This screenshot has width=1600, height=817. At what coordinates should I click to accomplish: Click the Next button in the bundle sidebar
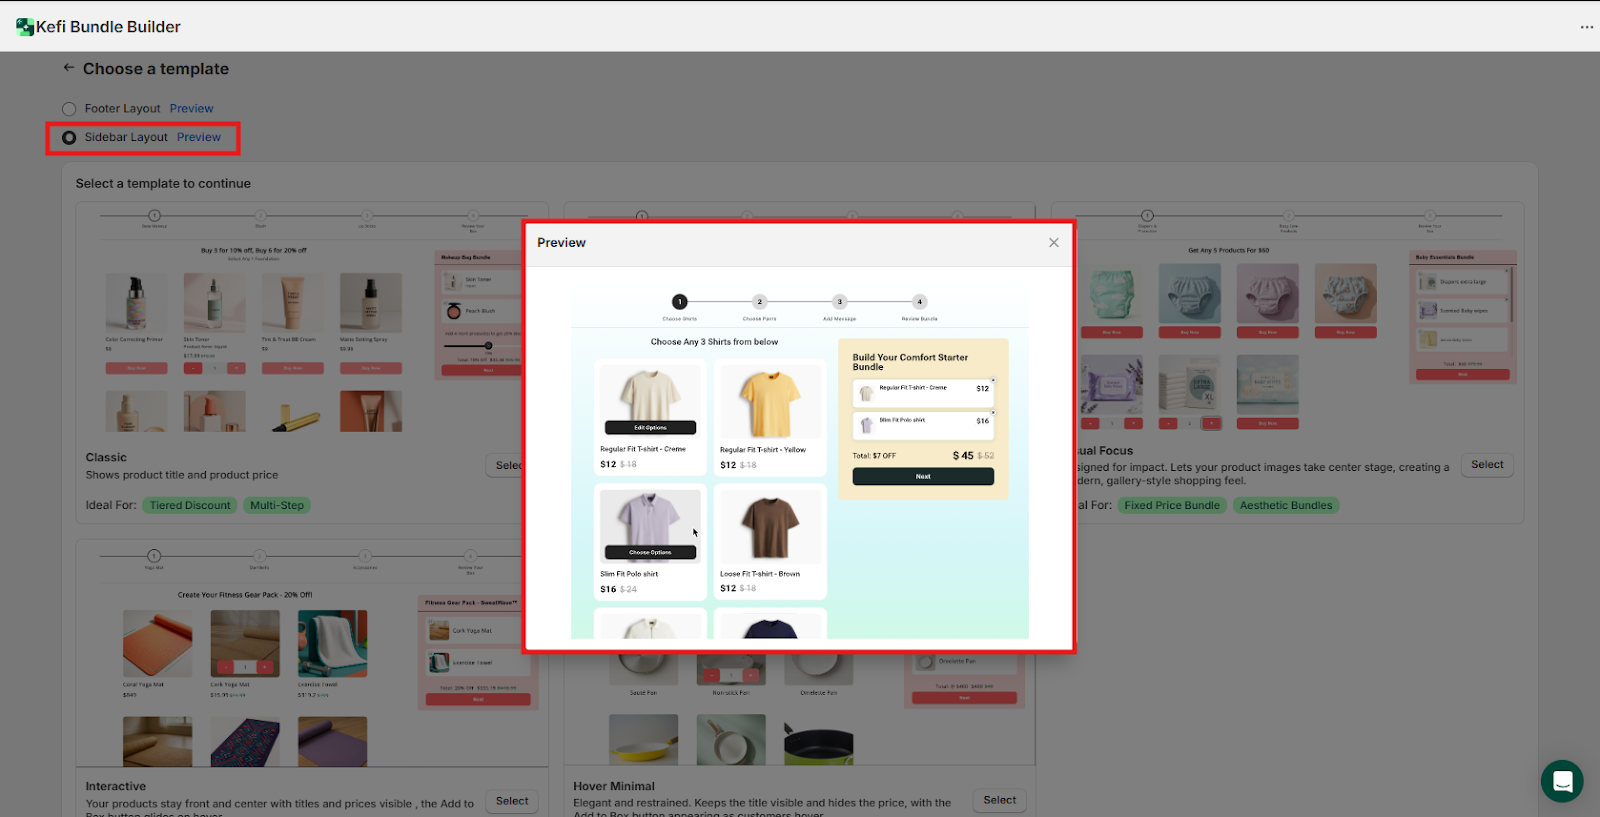point(922,477)
